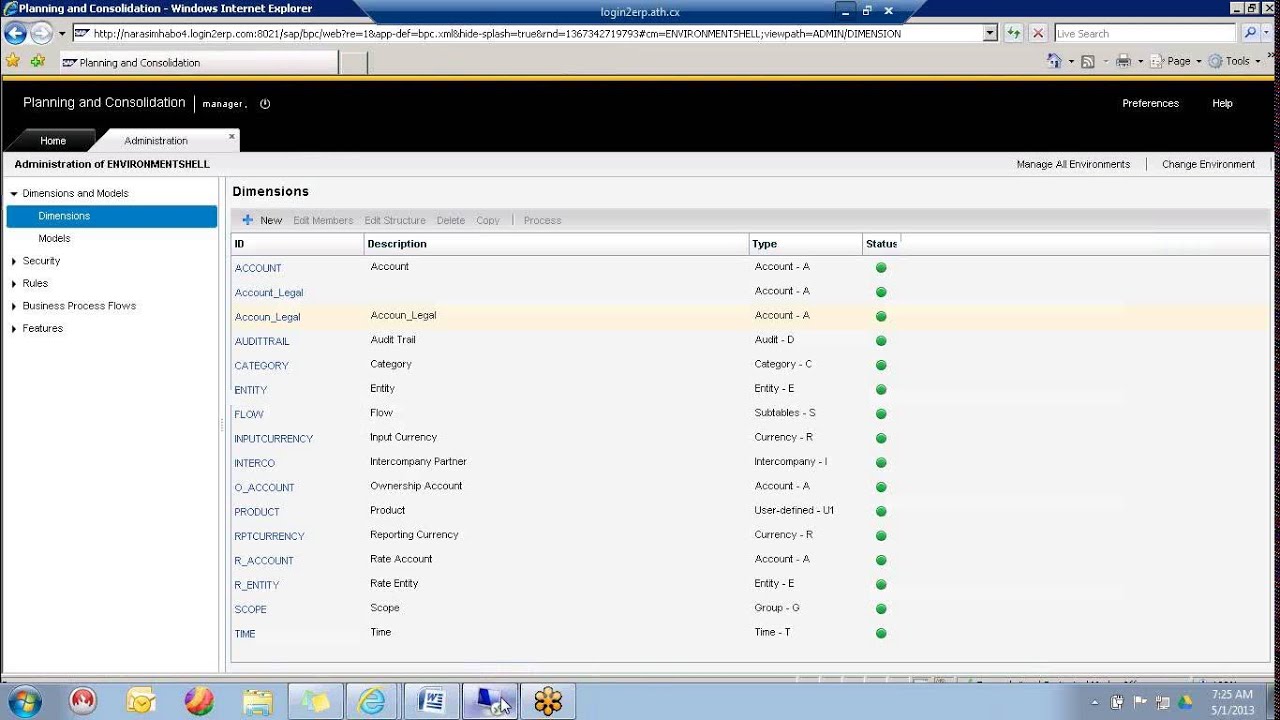Screen dimensions: 1280x720
Task: Click the Delete toolbar button
Action: click(x=451, y=220)
